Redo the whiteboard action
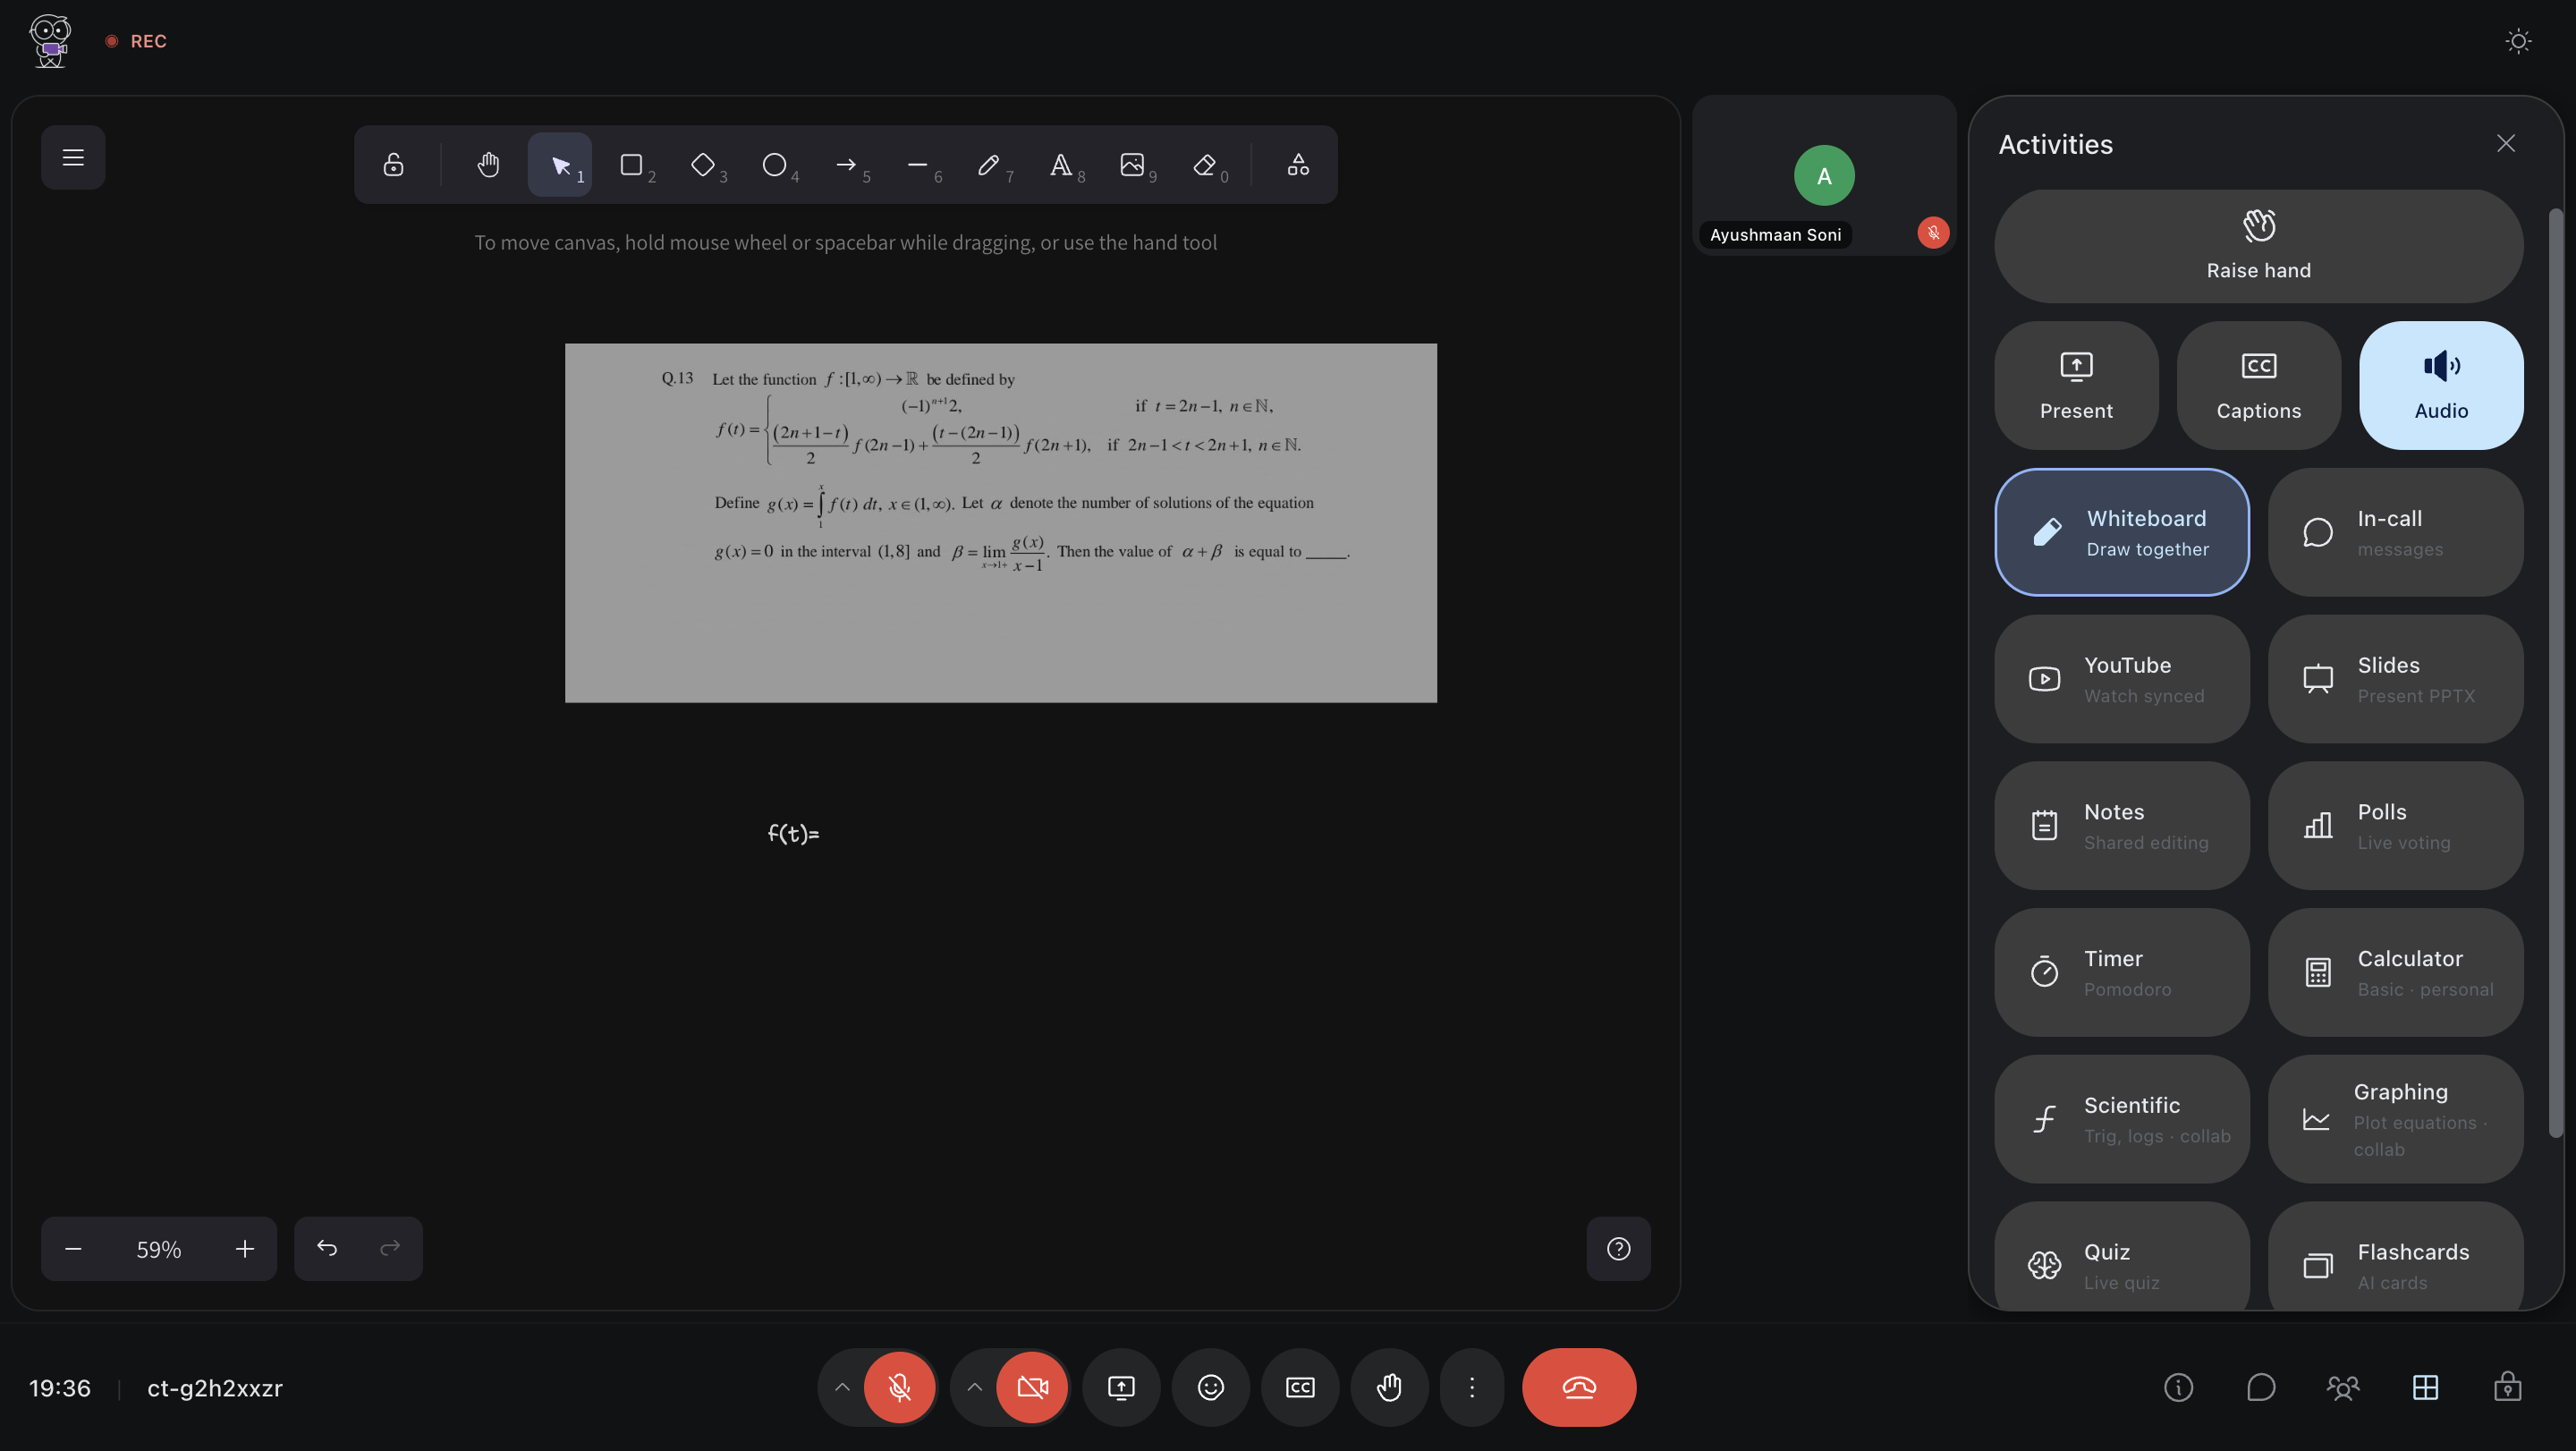The width and height of the screenshot is (2576, 1451). 390,1248
